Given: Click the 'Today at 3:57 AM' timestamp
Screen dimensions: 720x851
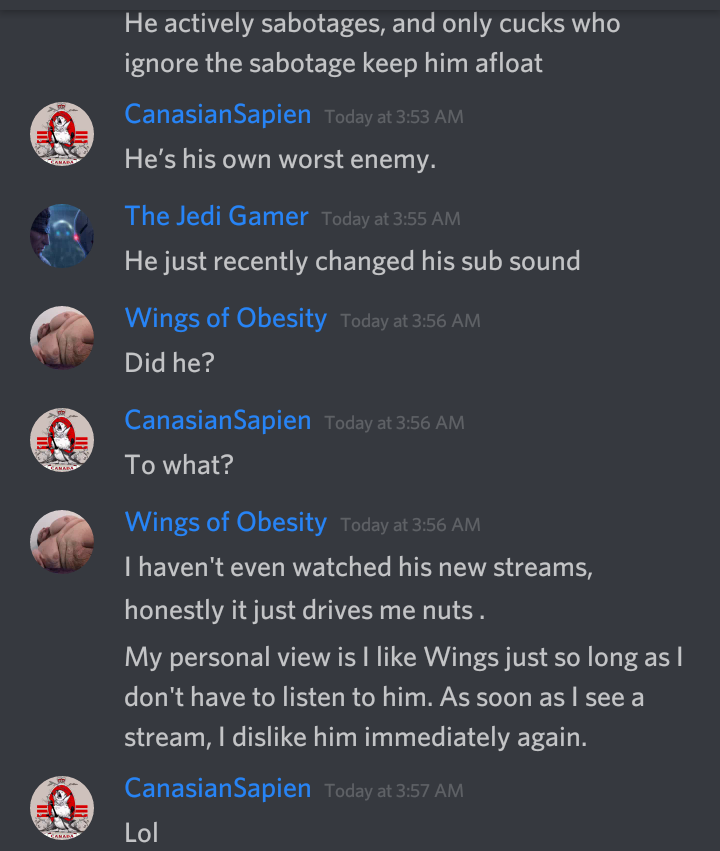Looking at the screenshot, I should [x=394, y=791].
